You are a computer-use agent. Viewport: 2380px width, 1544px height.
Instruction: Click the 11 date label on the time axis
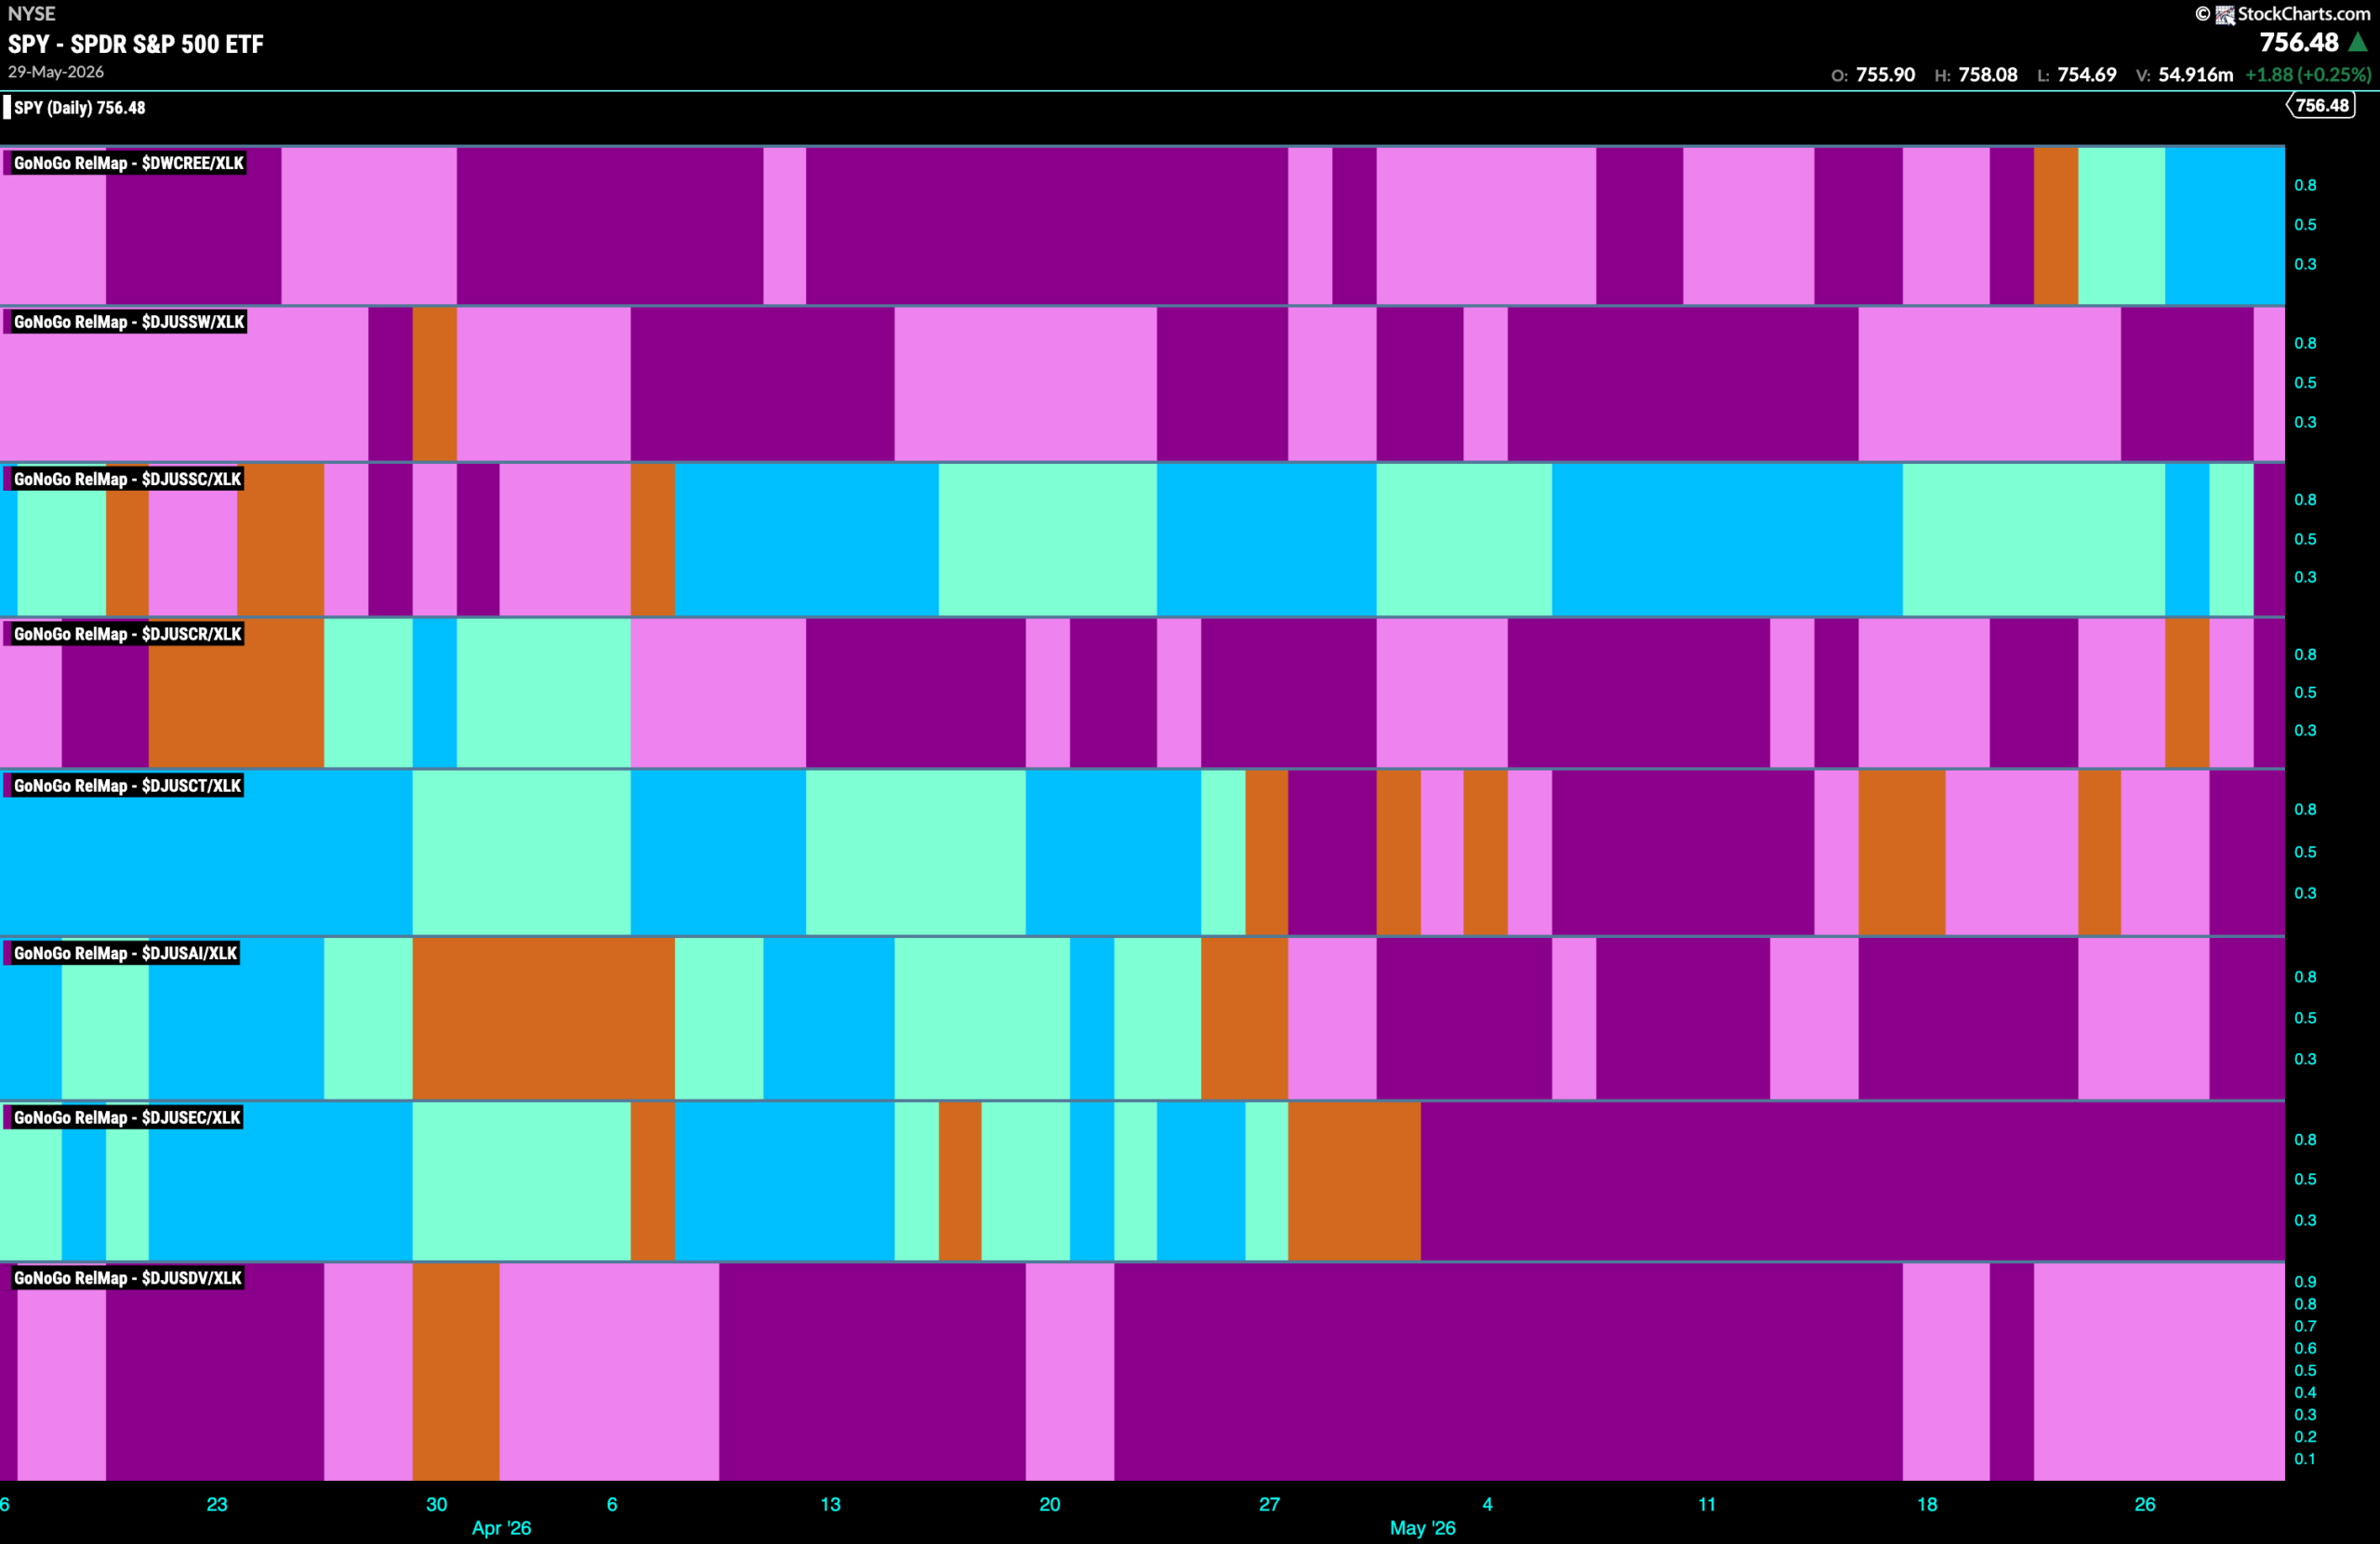tap(1707, 1504)
